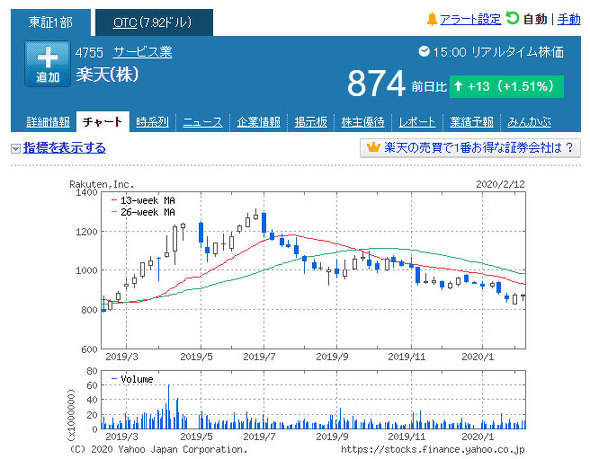Click the clock icon beside 15:00
Screen dimensions: 590x459
click(x=424, y=51)
